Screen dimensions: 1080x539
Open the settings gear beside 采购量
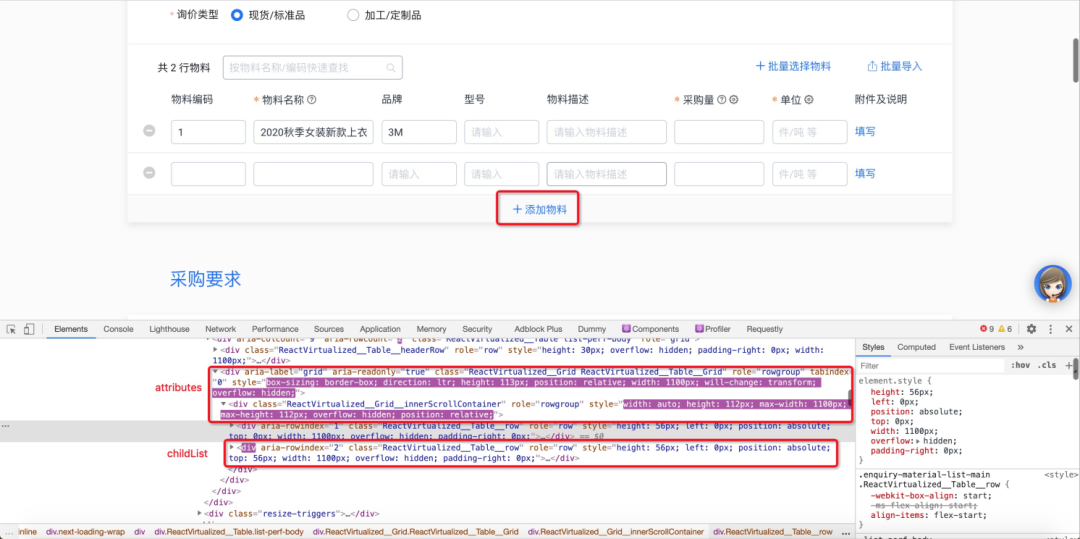tap(734, 100)
